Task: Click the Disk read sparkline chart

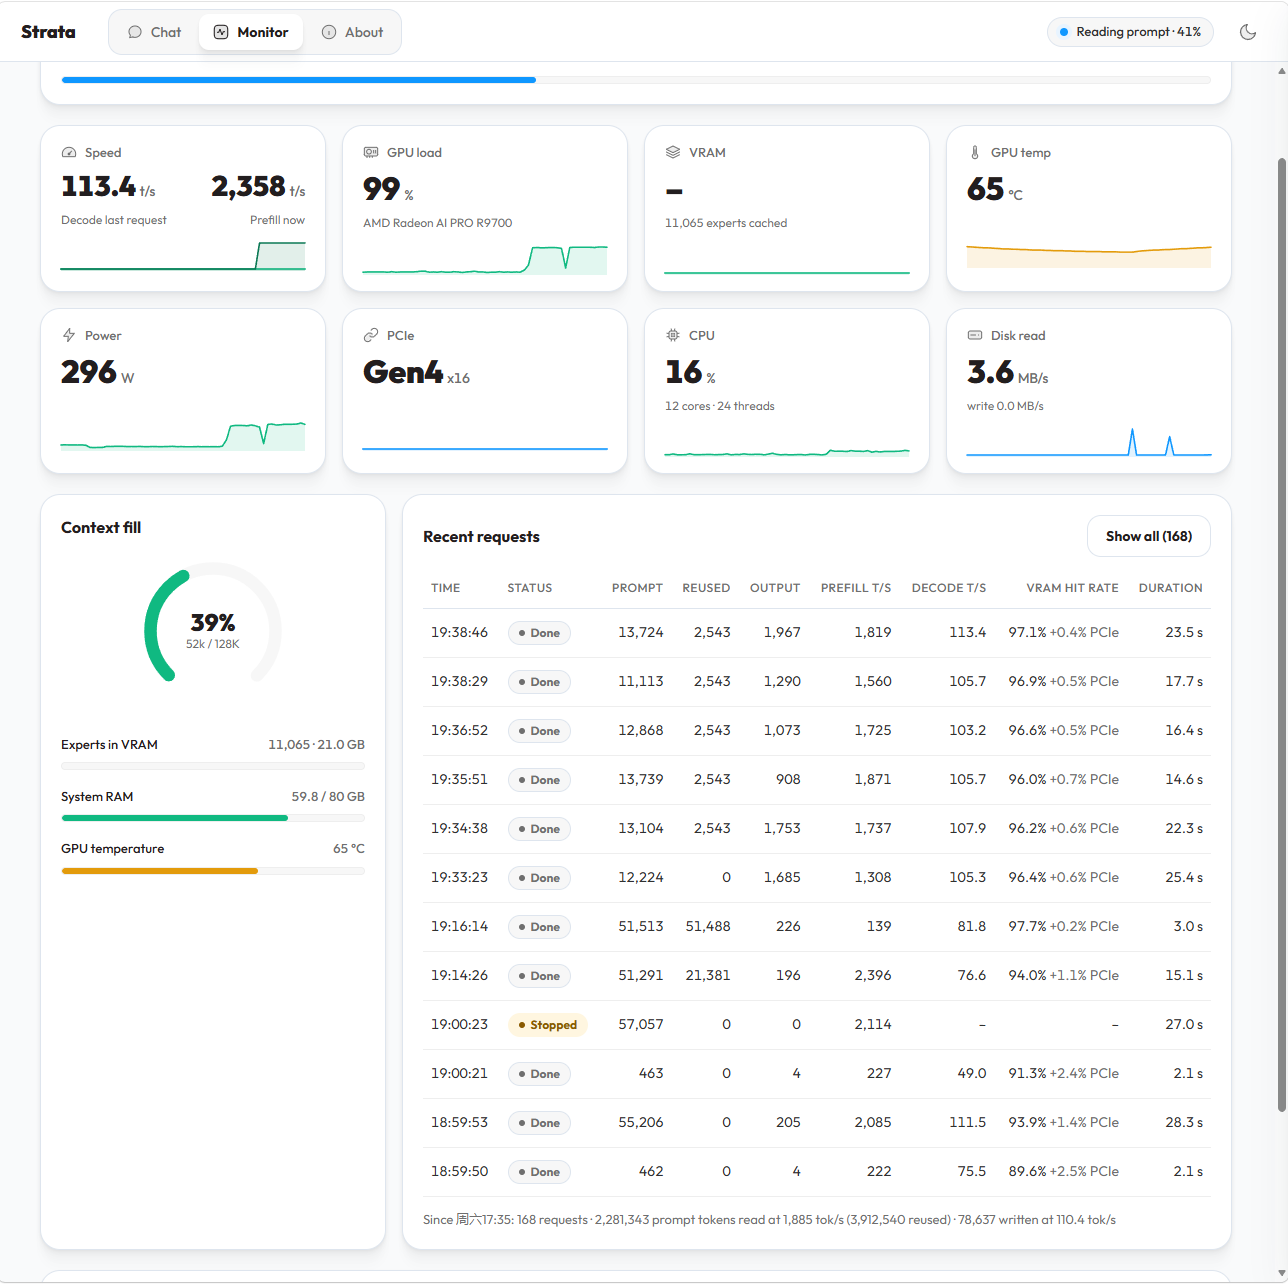Action: 1089,441
